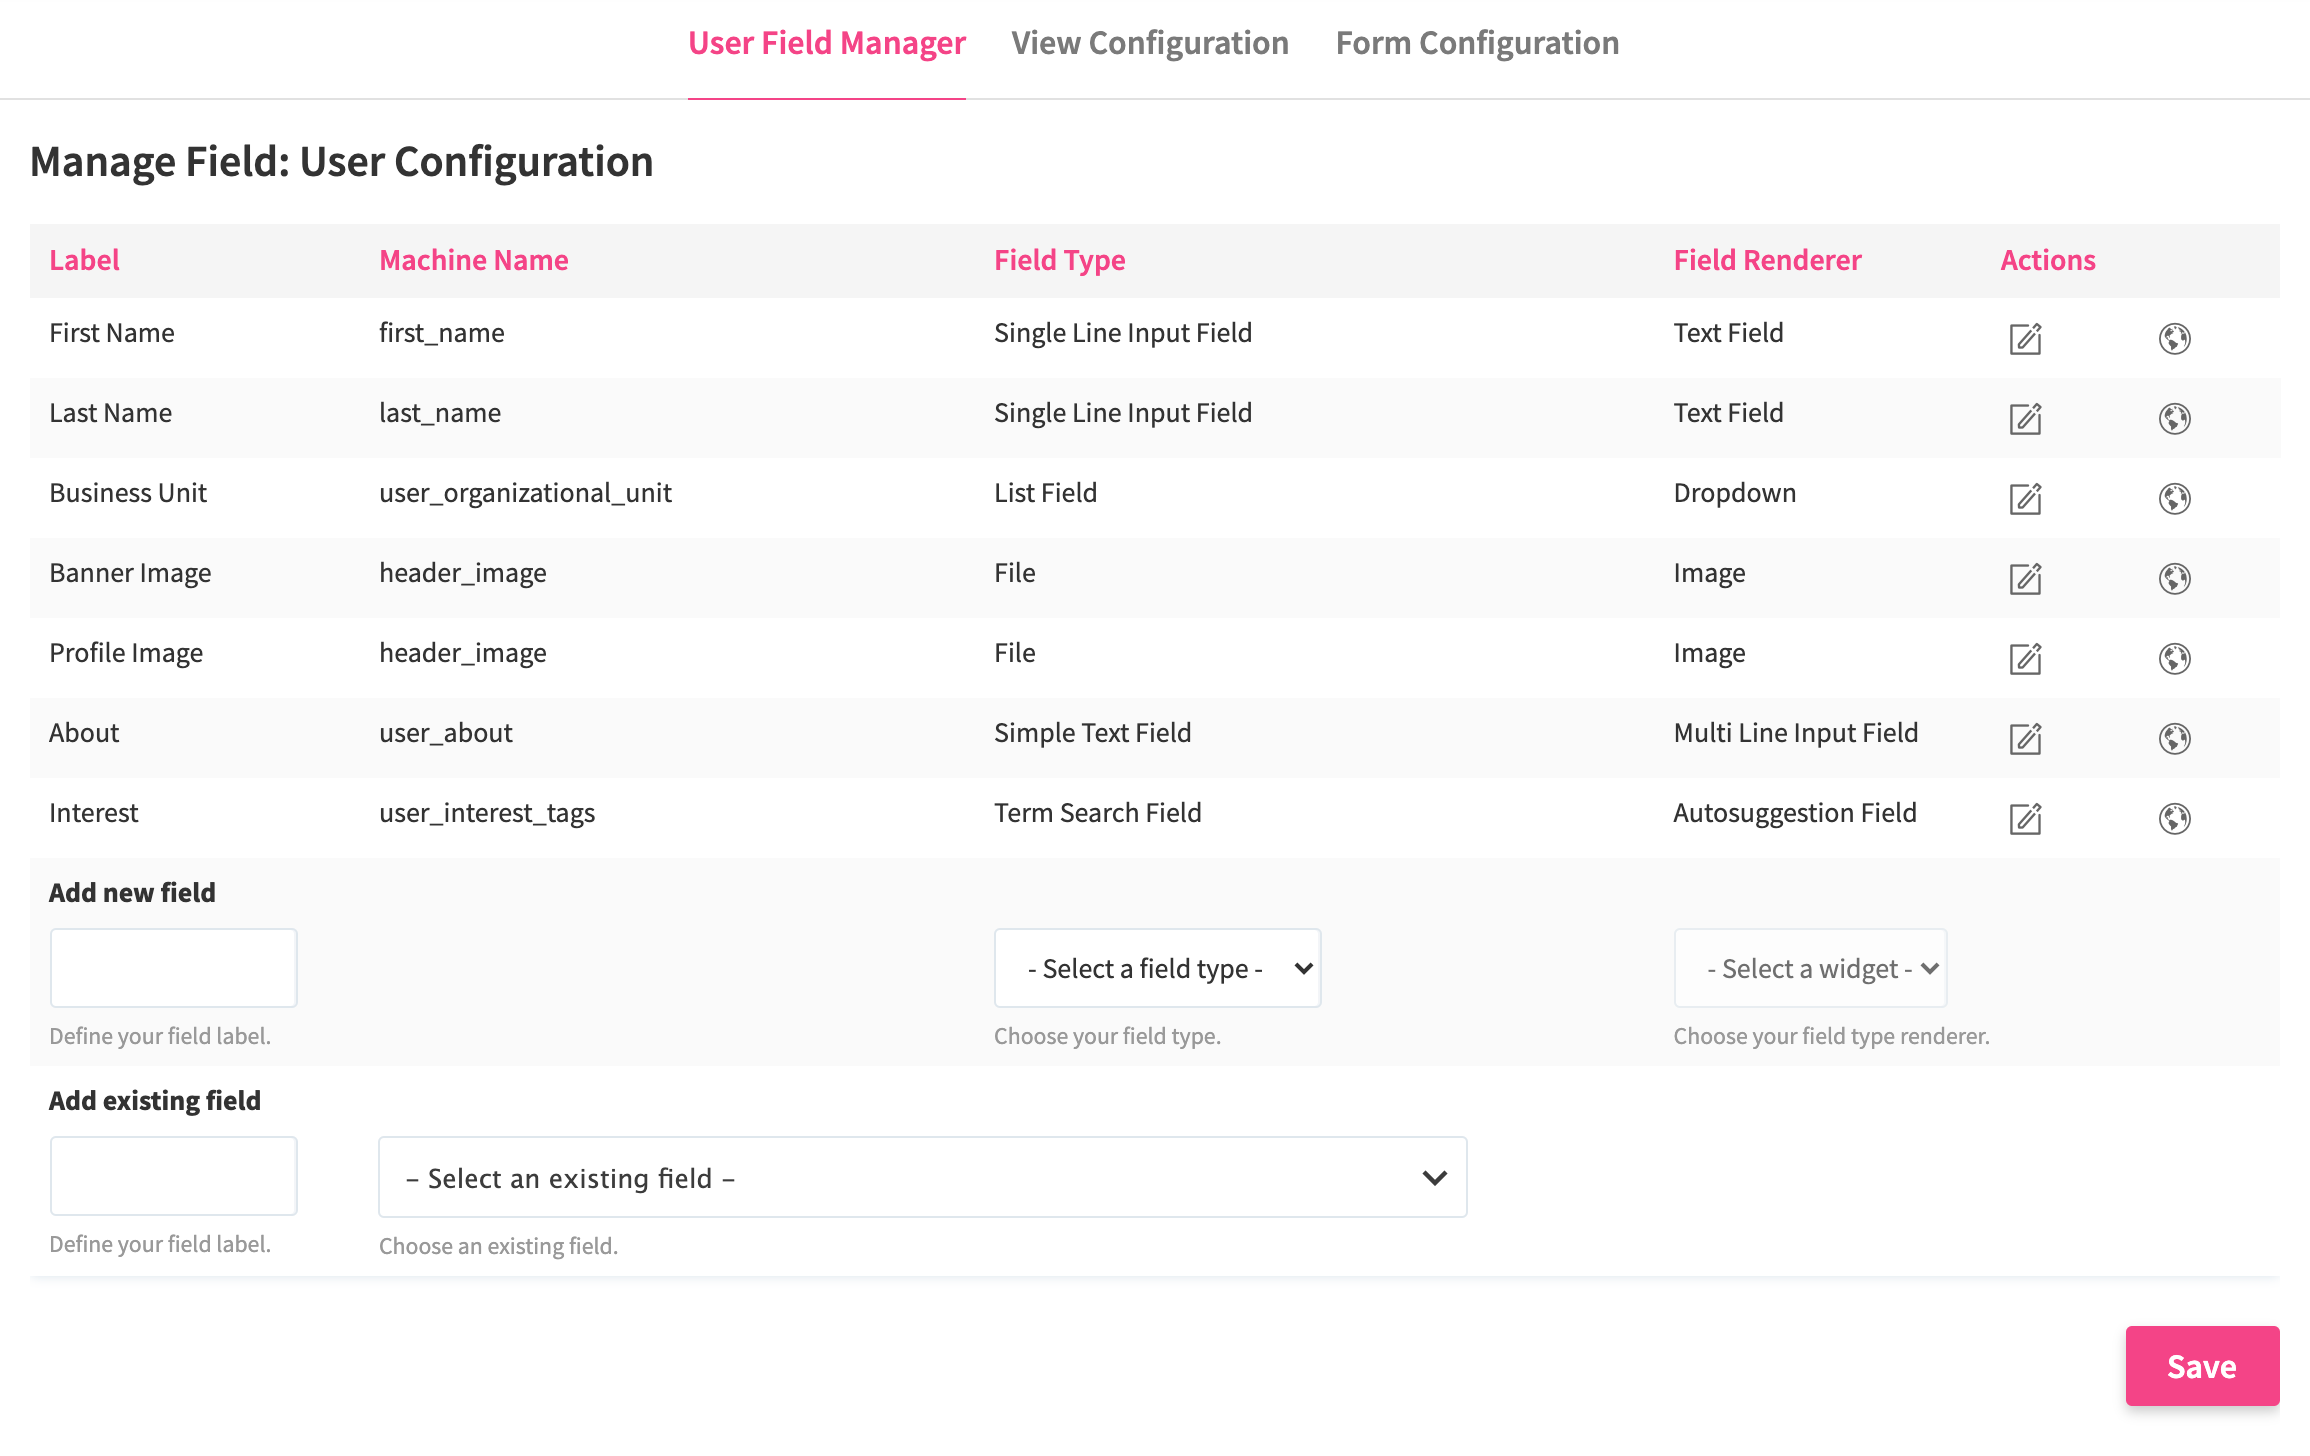Select the List Field type cell

point(1045,493)
